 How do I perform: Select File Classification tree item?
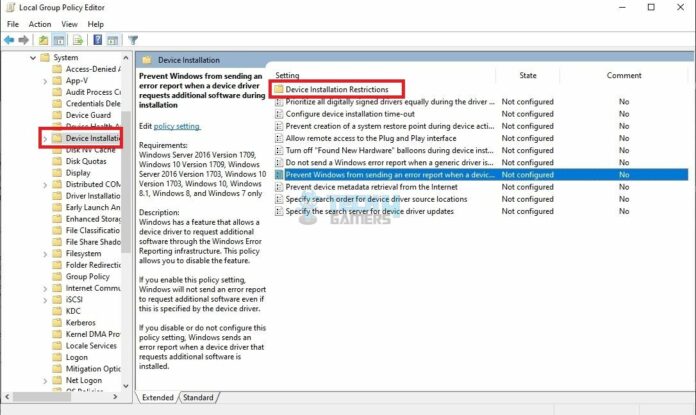93,231
